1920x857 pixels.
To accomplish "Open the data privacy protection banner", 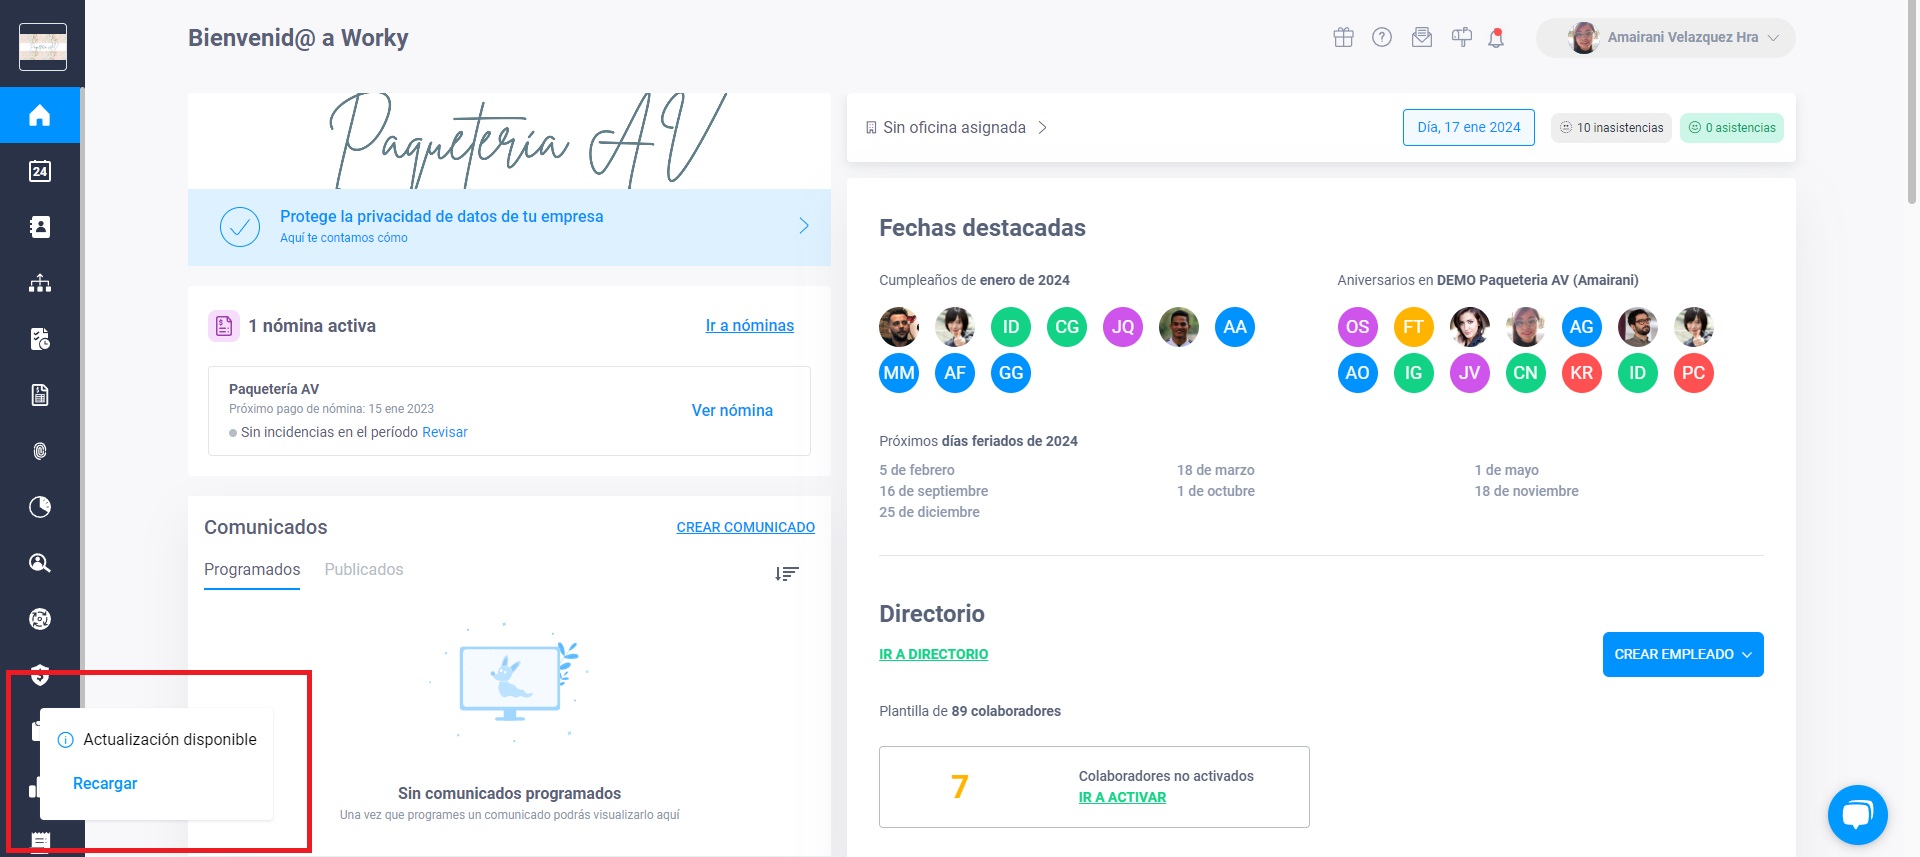I will [x=509, y=227].
